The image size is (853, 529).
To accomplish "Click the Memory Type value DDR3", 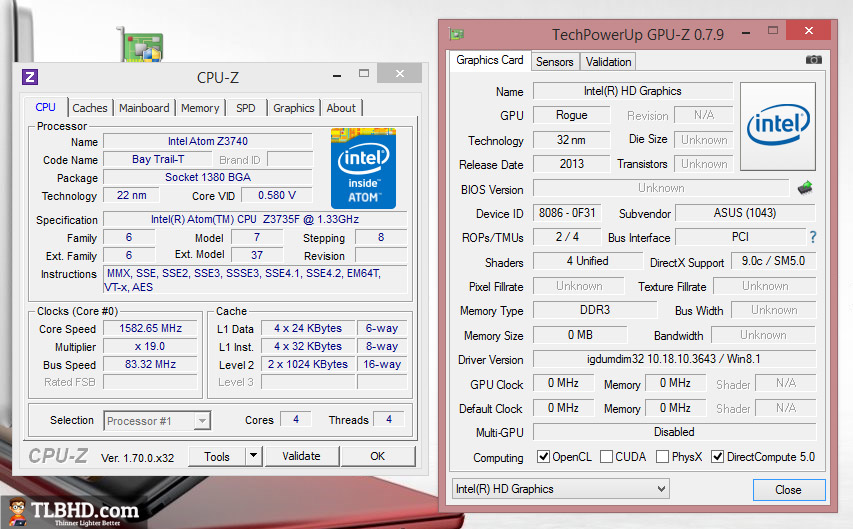I will (595, 310).
